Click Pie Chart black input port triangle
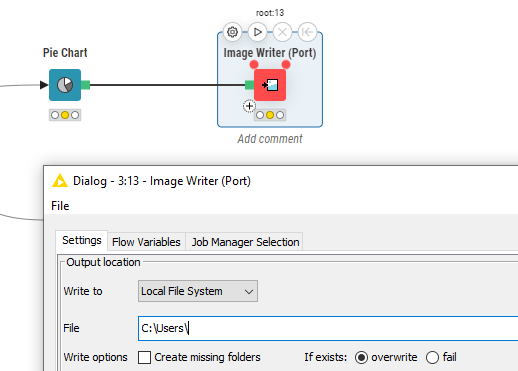The image size is (518, 371). pos(44,85)
